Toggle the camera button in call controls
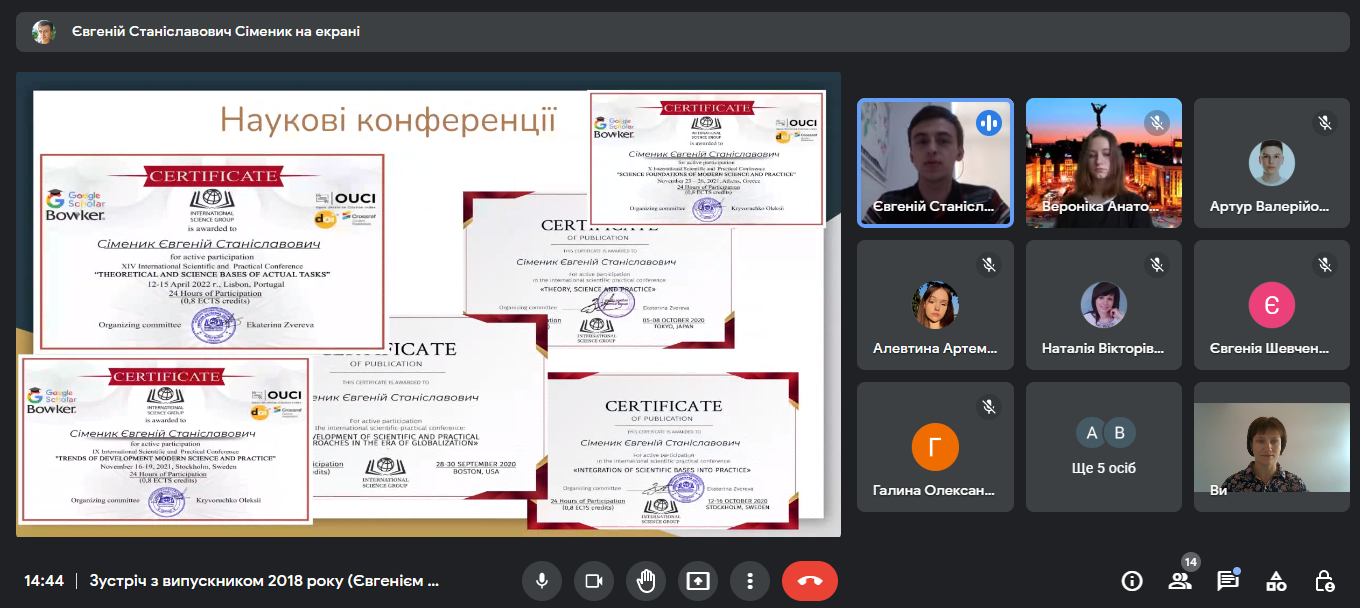1360x608 pixels. (x=594, y=581)
